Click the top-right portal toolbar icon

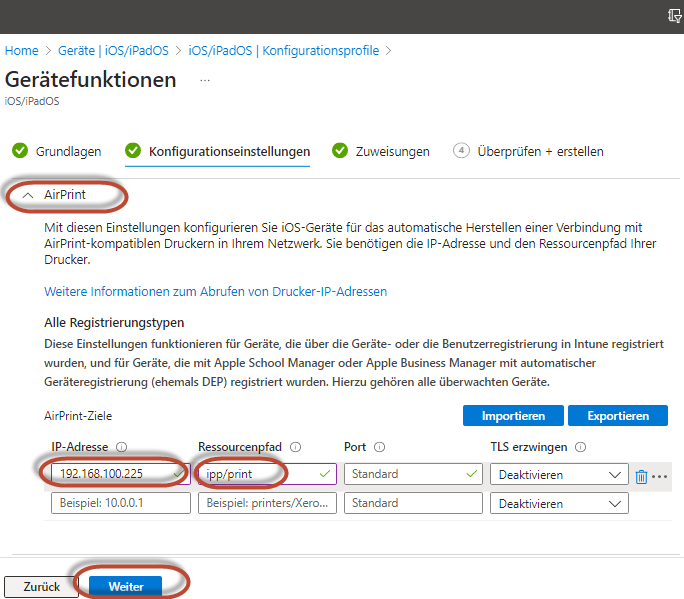click(x=675, y=16)
